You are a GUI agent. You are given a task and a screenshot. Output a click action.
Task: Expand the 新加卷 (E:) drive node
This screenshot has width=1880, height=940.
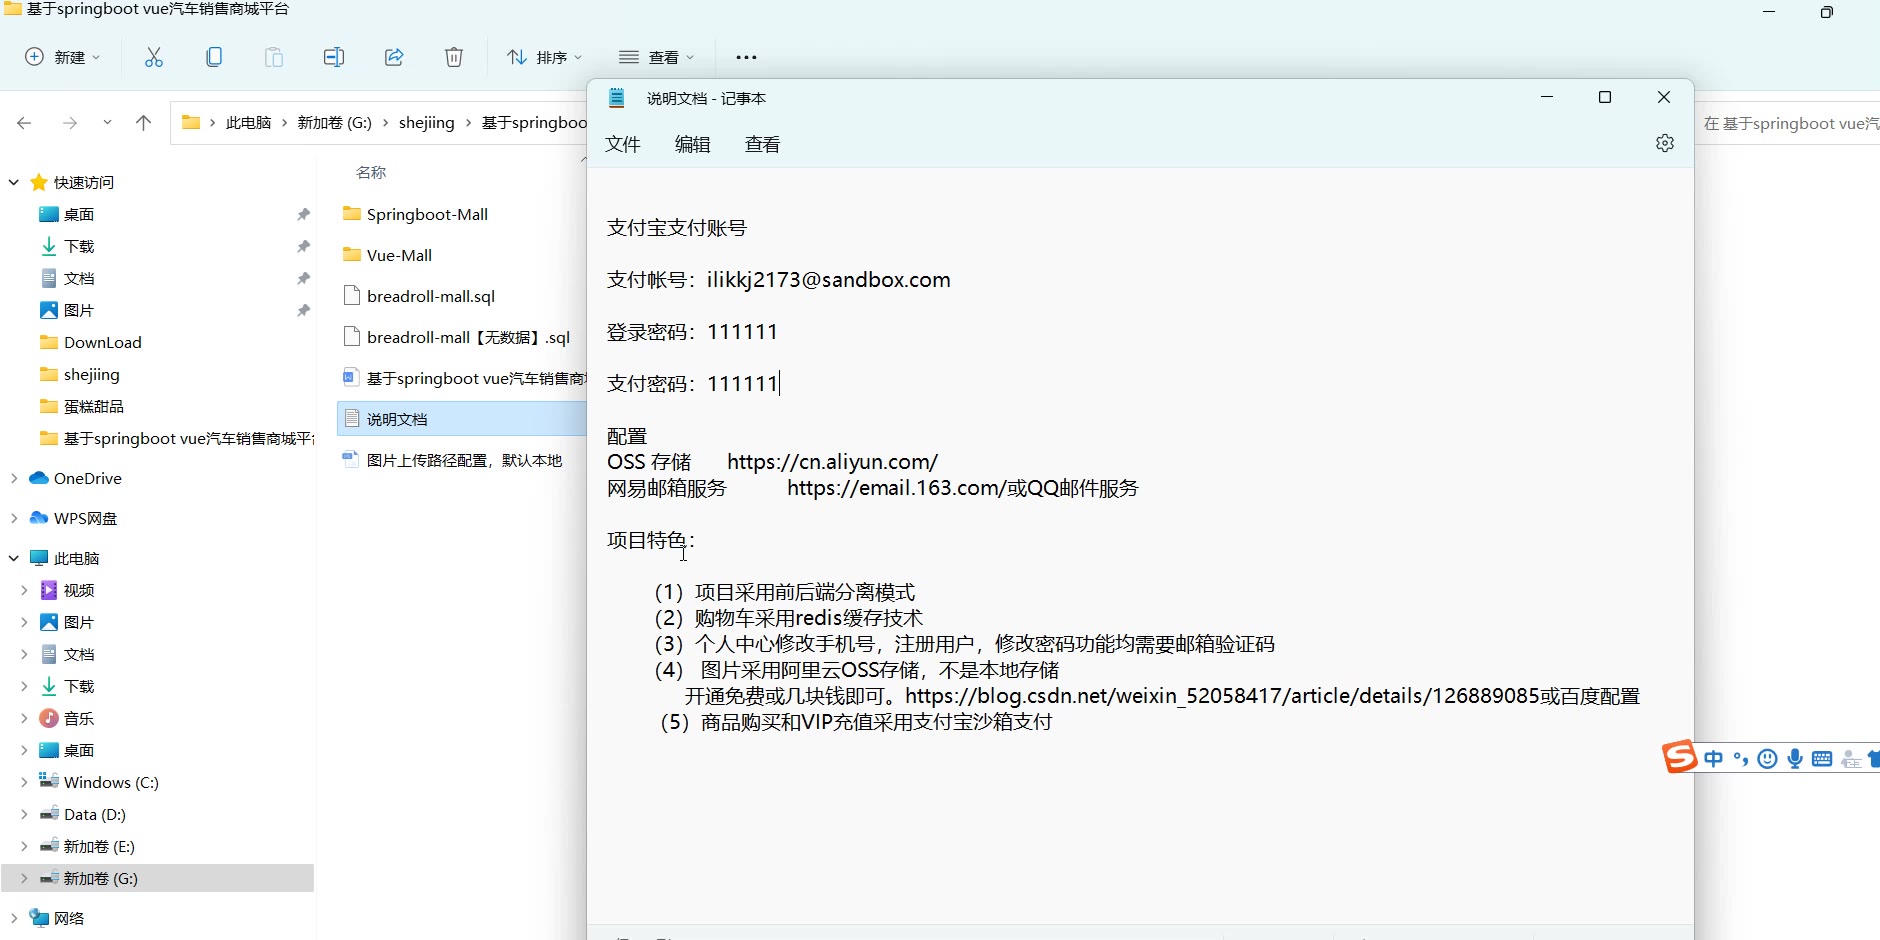24,846
